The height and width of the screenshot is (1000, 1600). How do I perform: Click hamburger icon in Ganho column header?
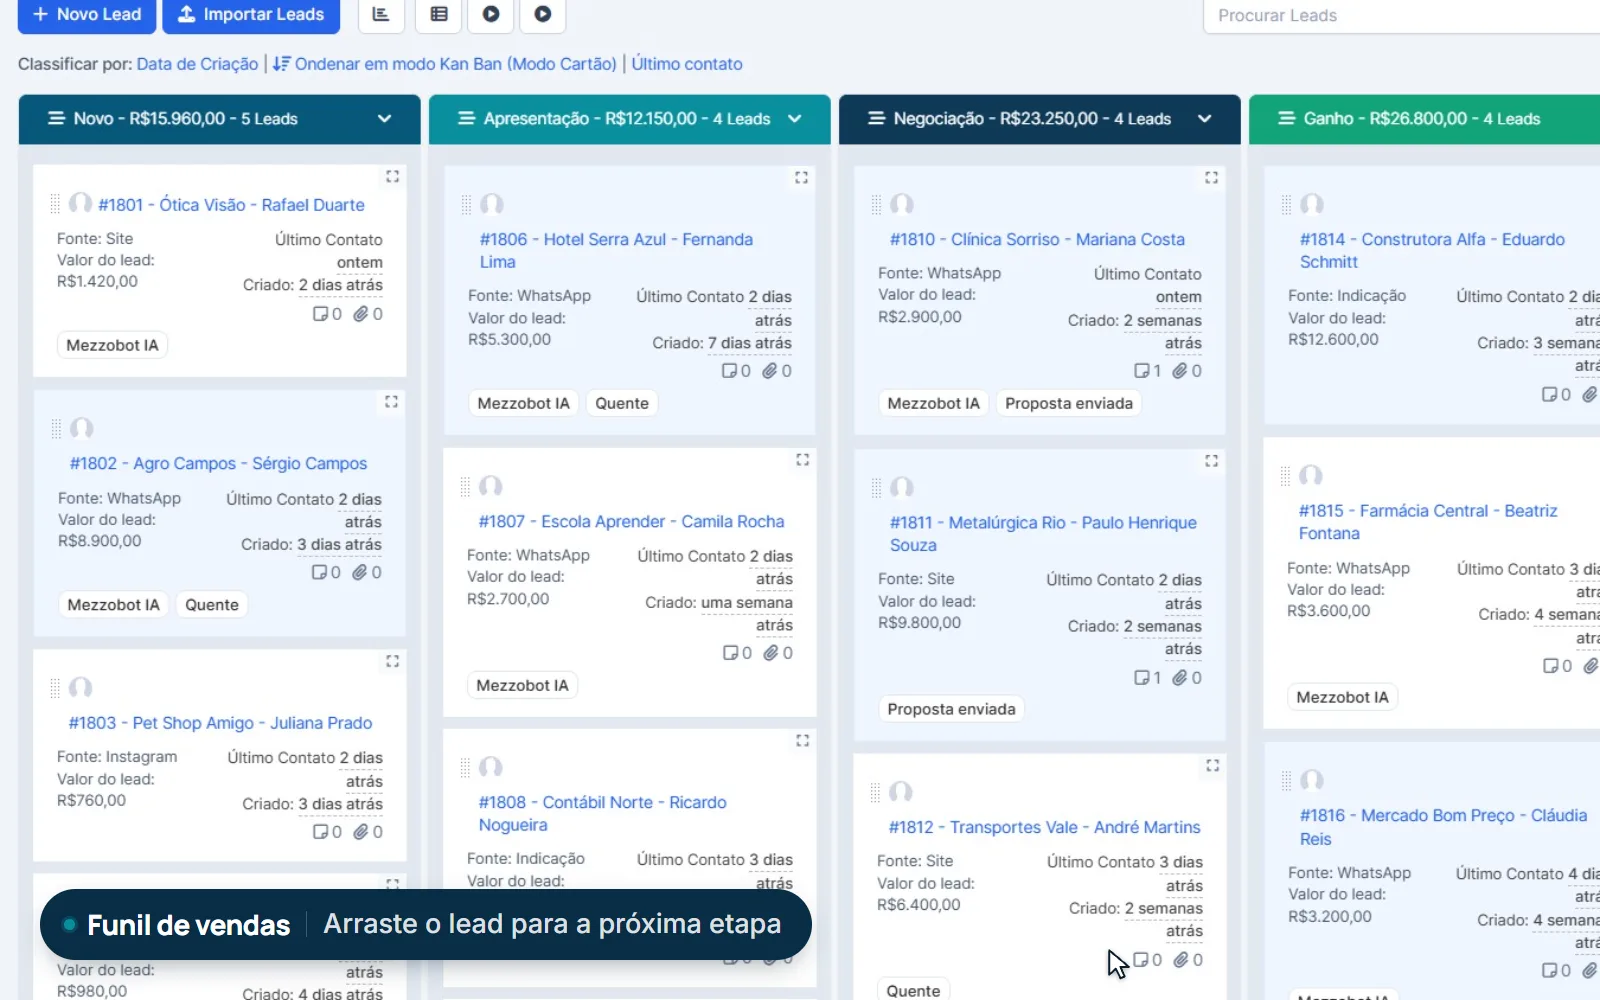[1287, 118]
